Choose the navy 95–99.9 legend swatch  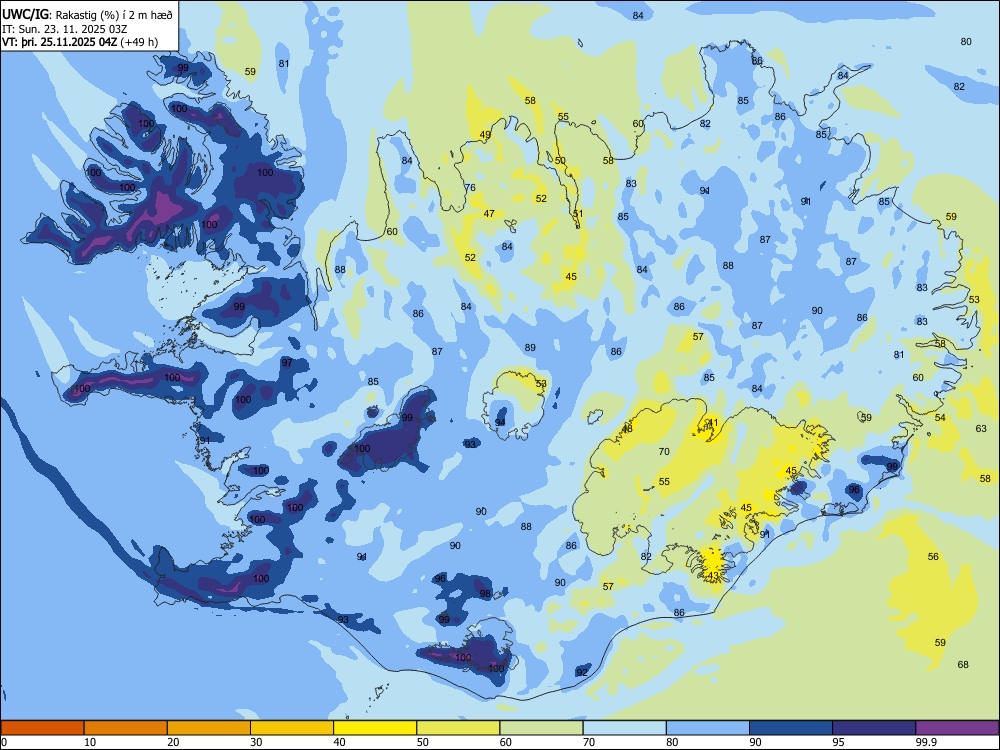pos(874,728)
